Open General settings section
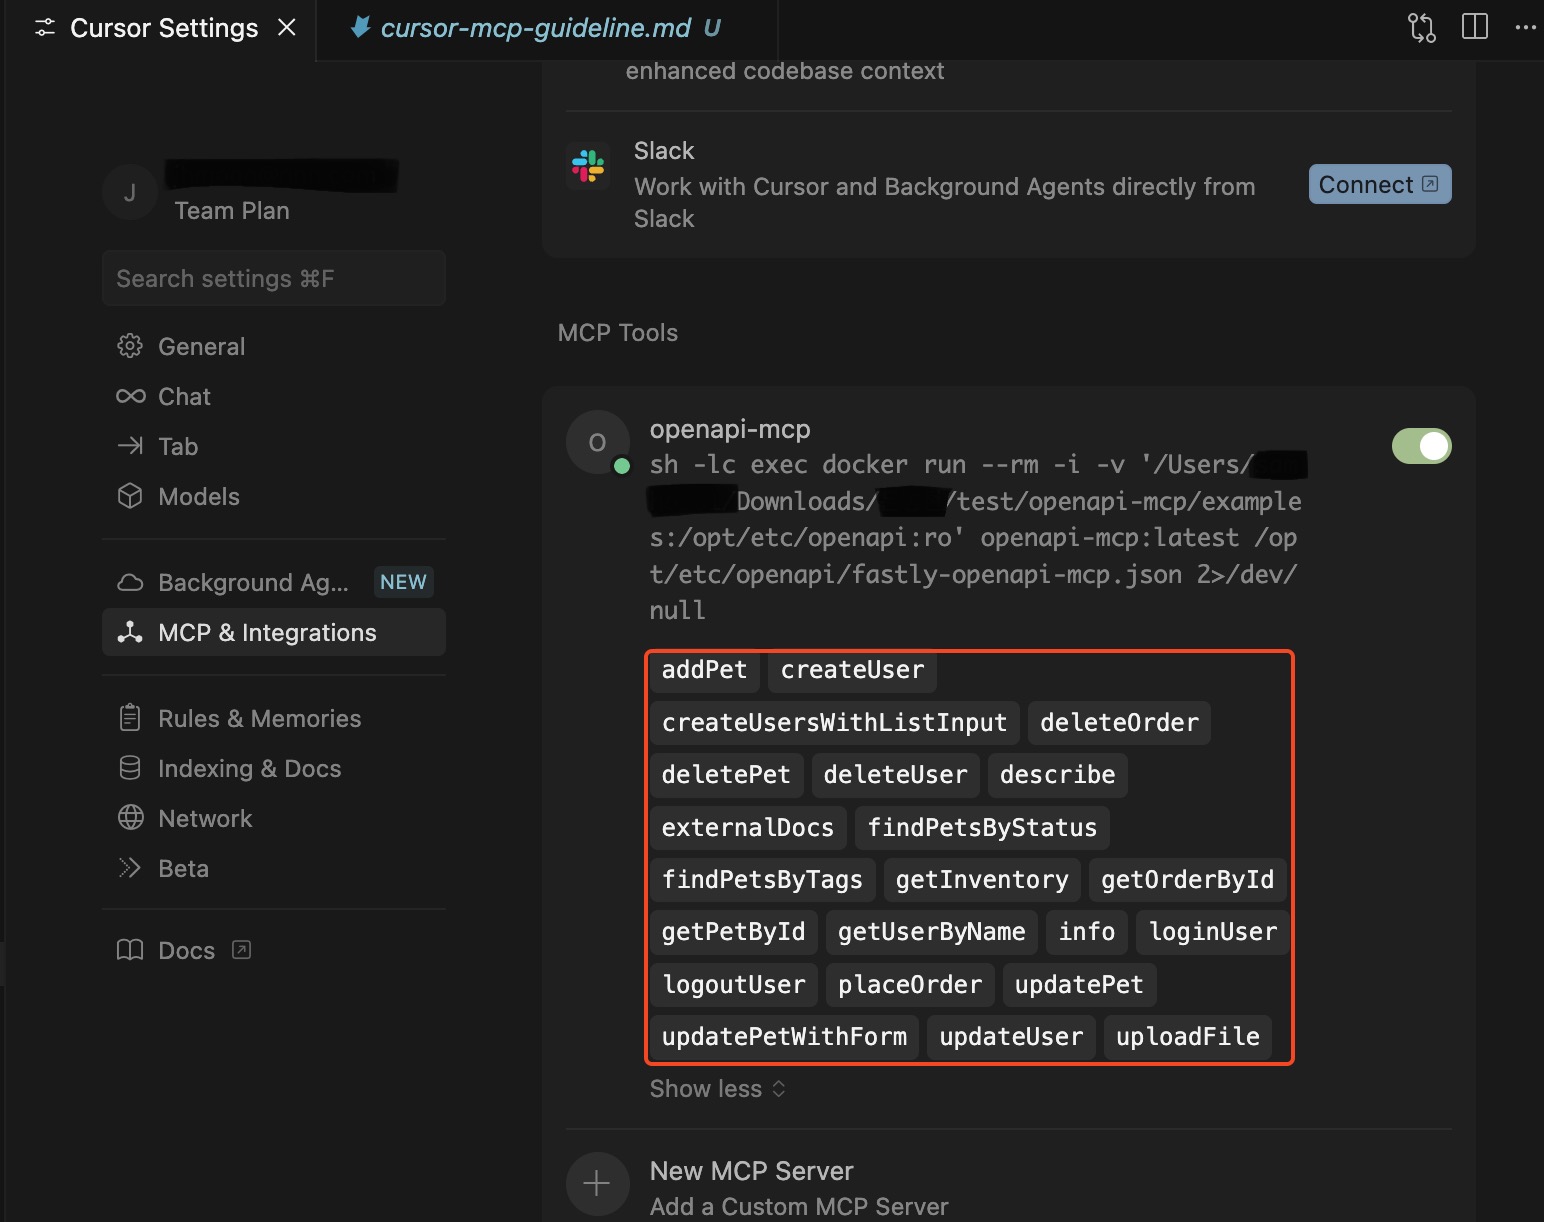 (274, 346)
